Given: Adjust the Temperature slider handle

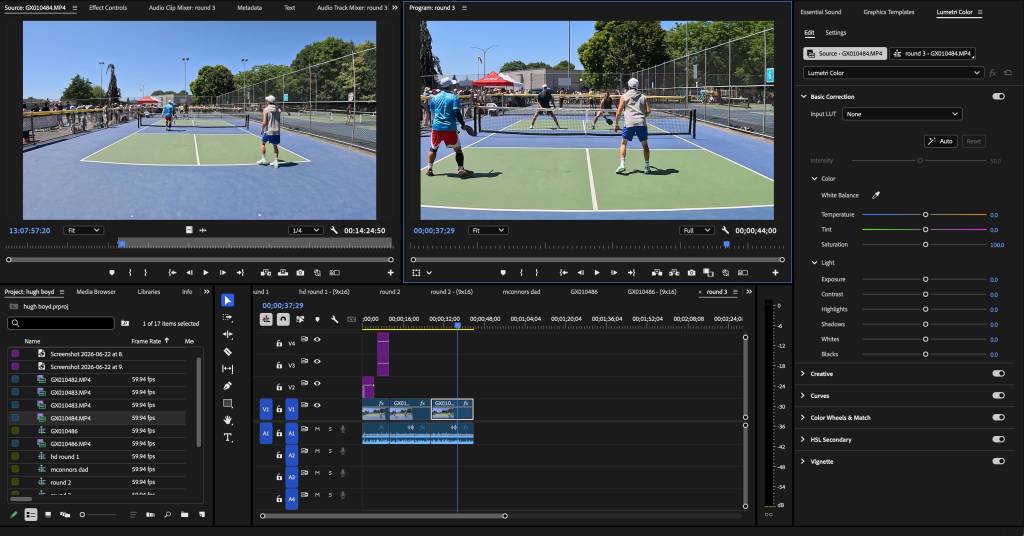Looking at the screenshot, I should 925,215.
